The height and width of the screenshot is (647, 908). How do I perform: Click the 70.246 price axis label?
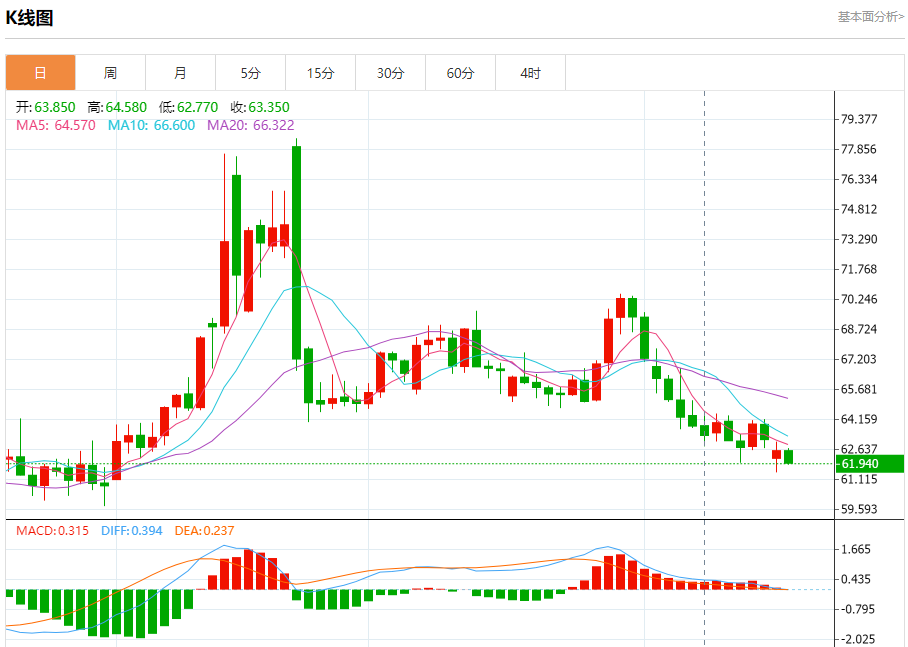tap(859, 299)
